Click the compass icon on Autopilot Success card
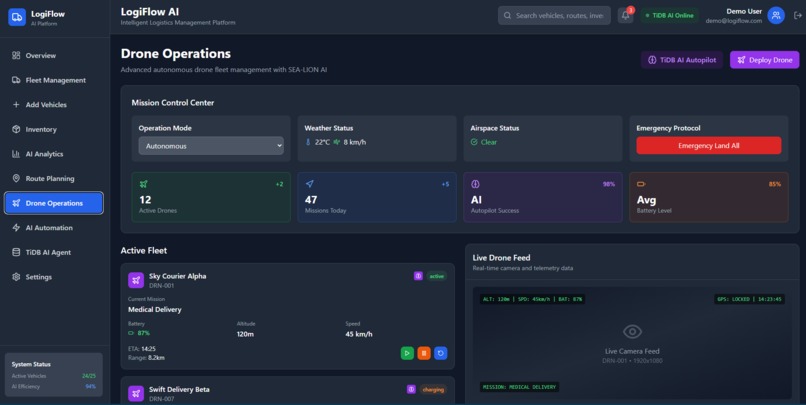Screen dimensions: 806x405 click(475, 184)
